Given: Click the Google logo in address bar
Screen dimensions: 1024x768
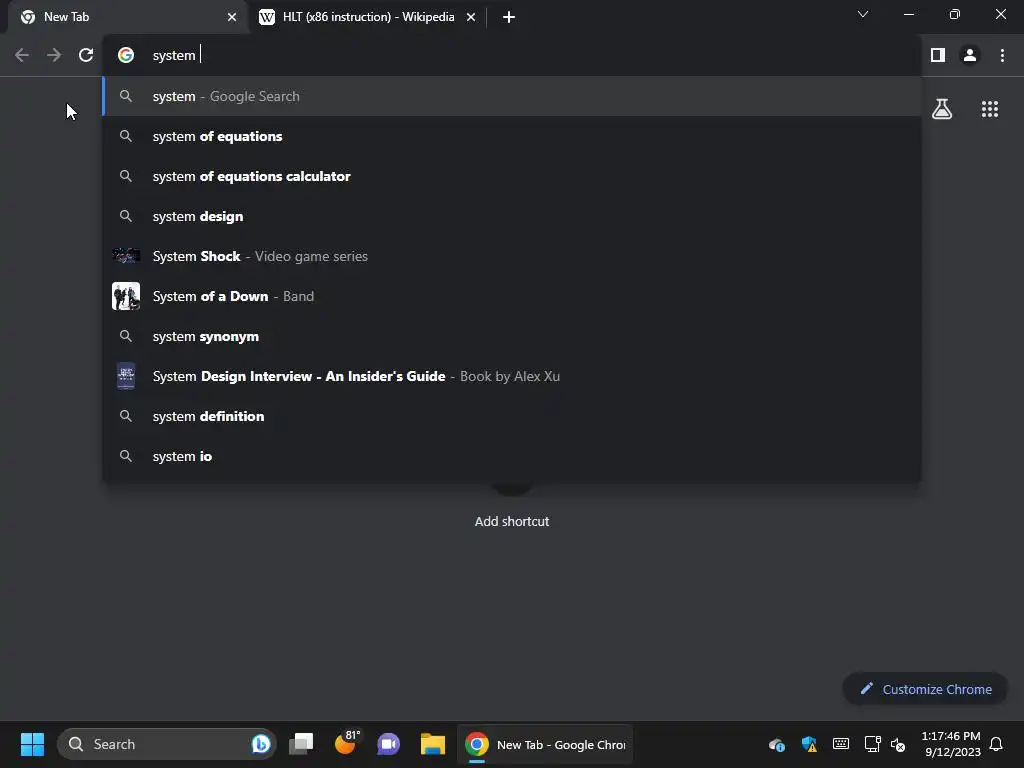Looking at the screenshot, I should pos(126,56).
